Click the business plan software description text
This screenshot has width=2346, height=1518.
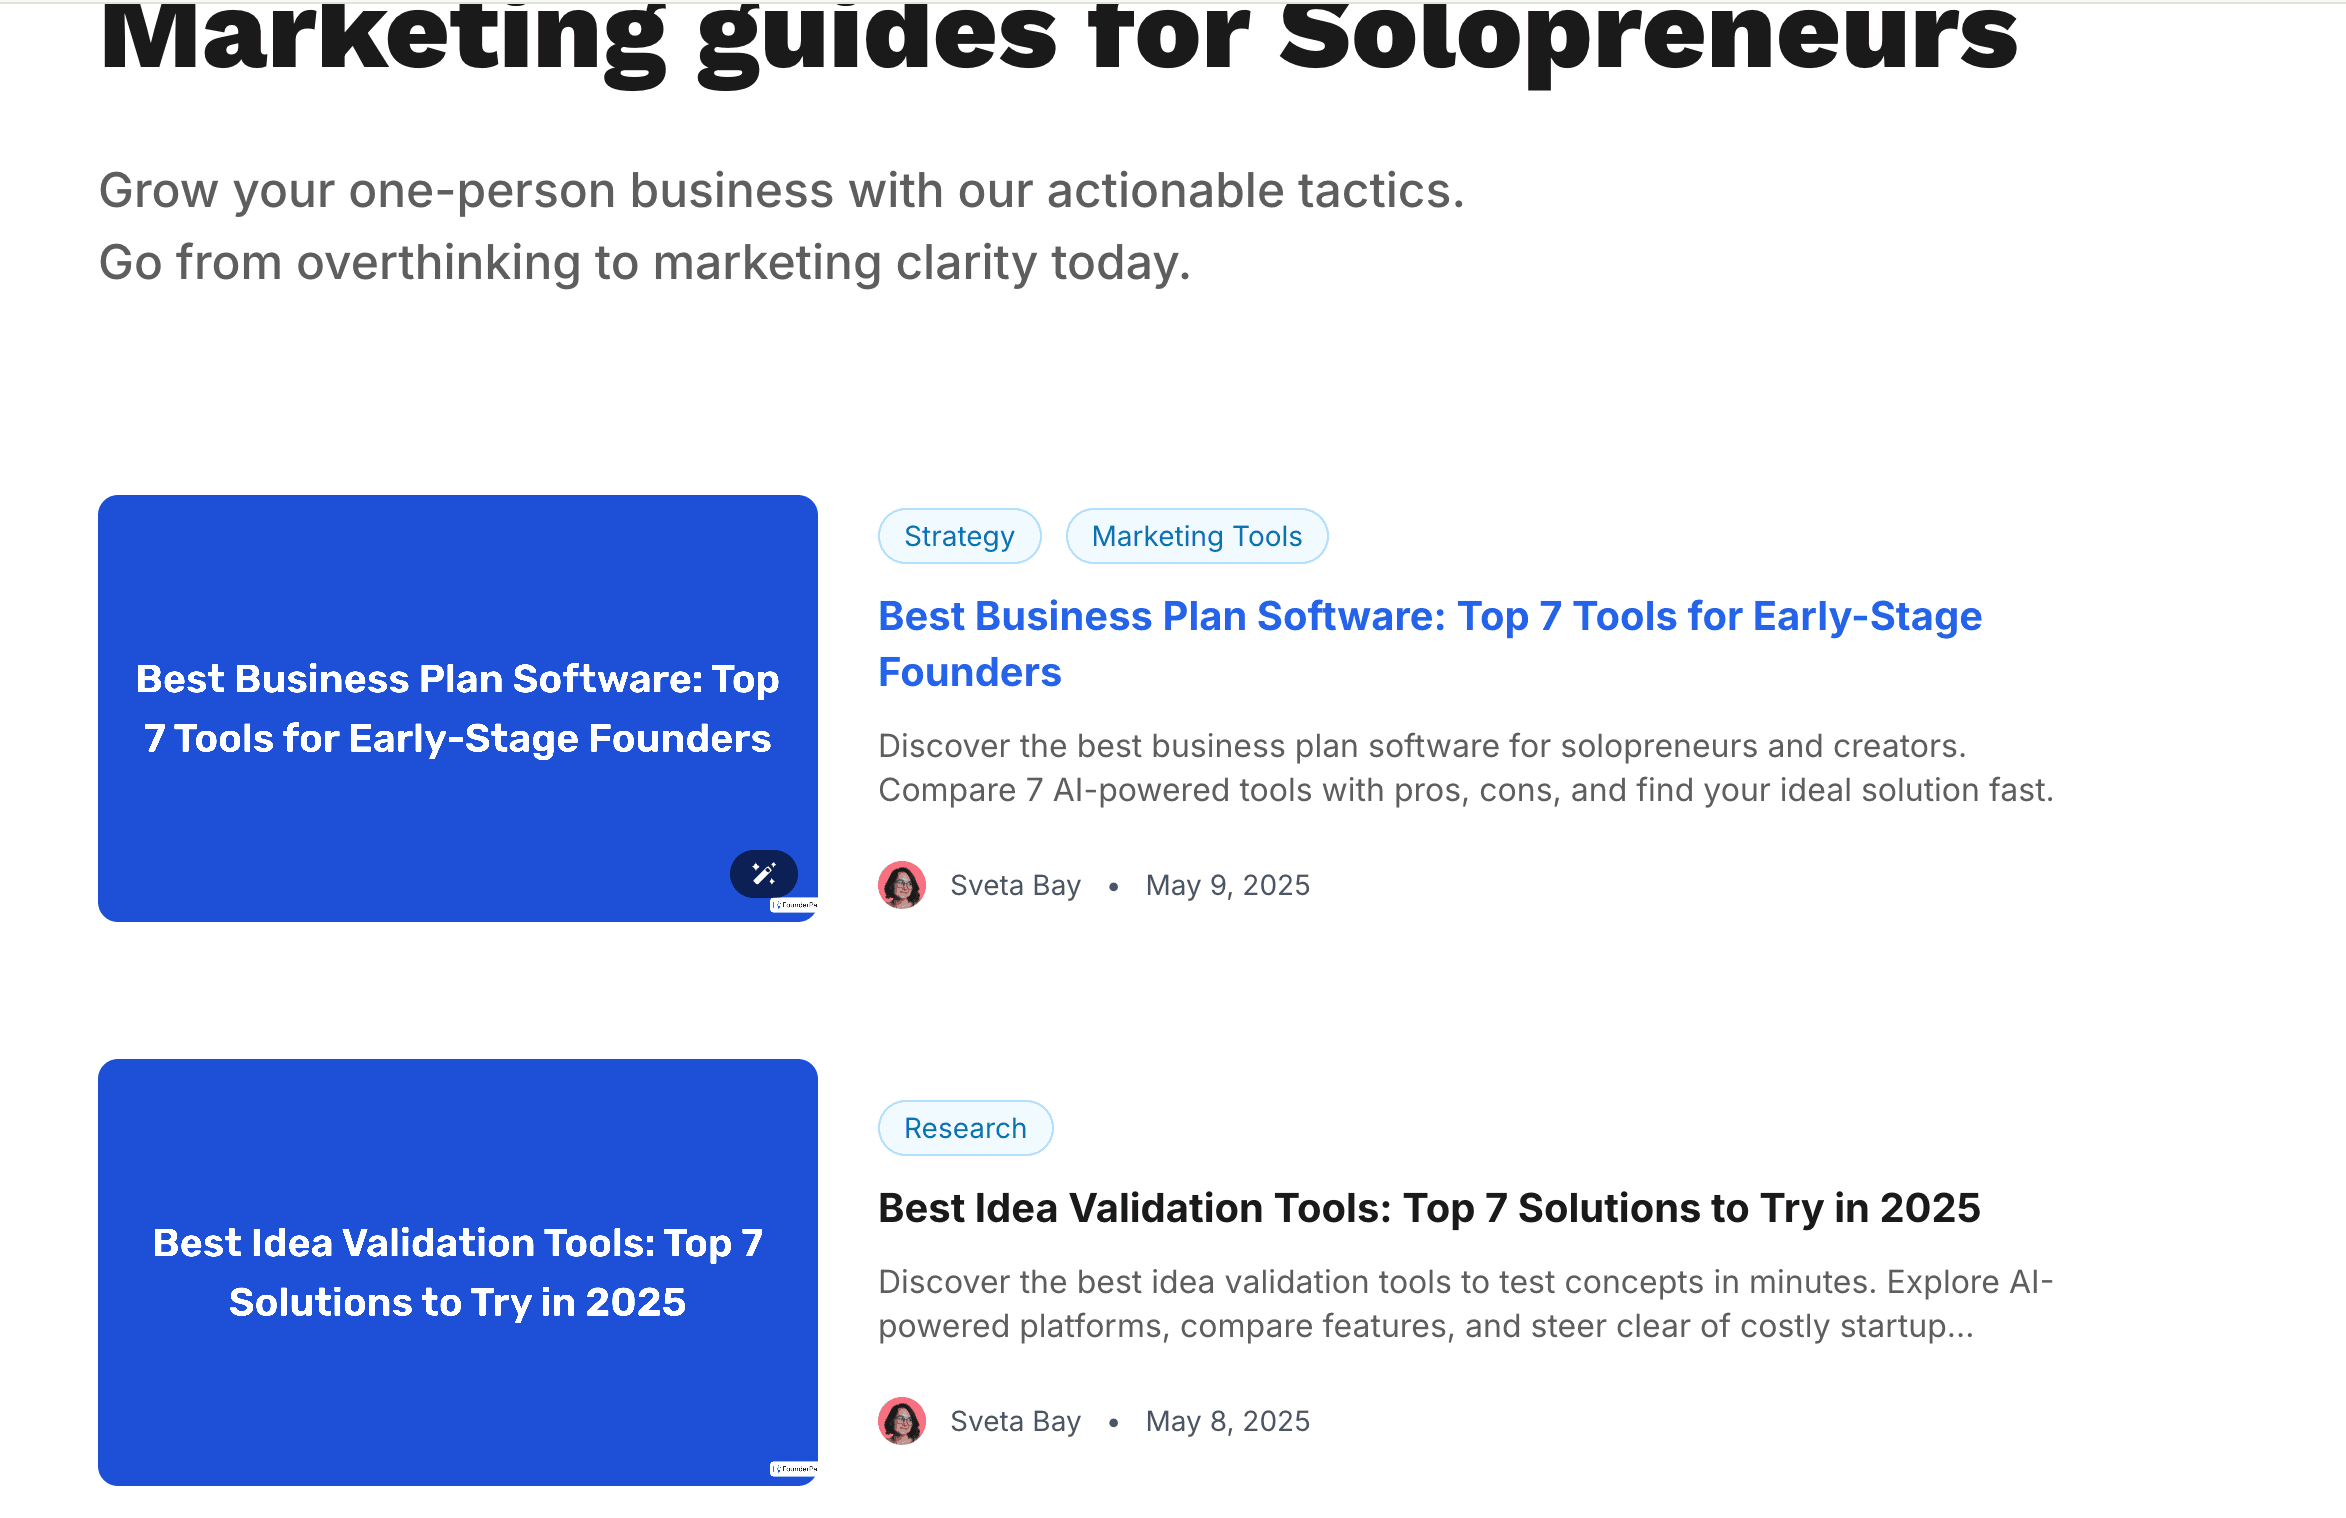point(1466,768)
